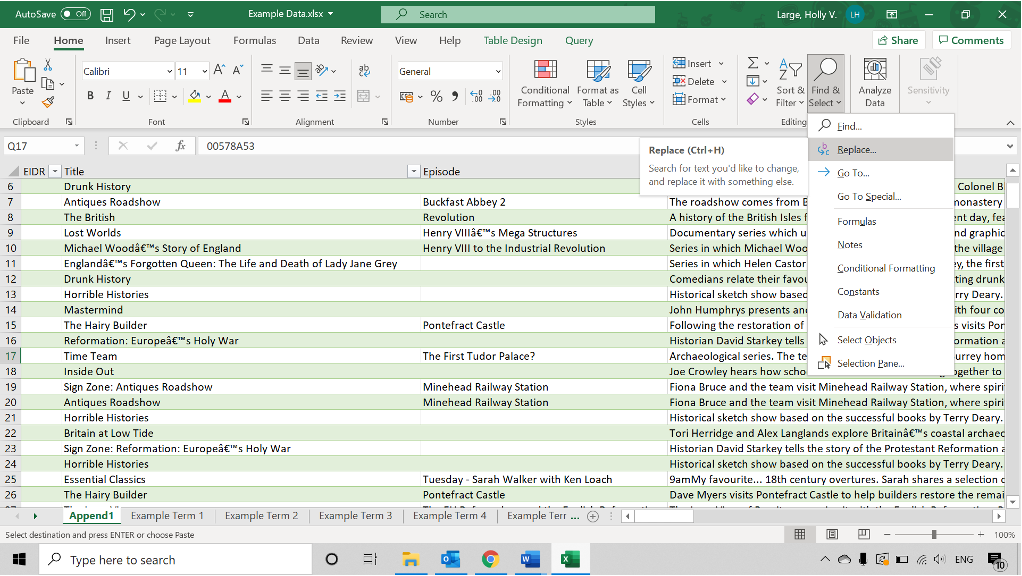The image size is (1022, 576).
Task: Open the Formulas ribbon tab
Action: click(254, 40)
